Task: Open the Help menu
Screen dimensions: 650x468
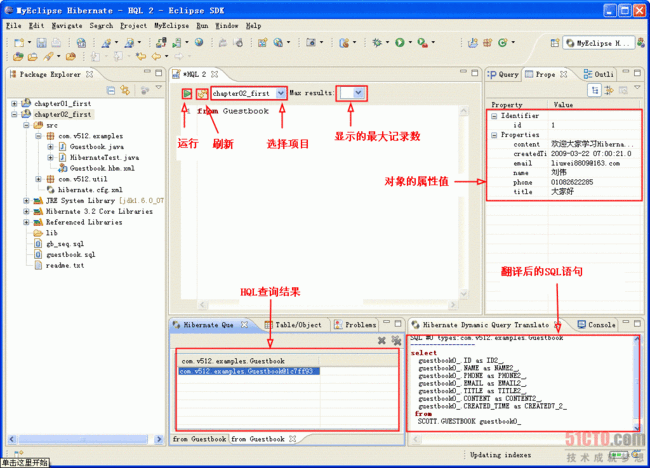Action: pos(253,26)
